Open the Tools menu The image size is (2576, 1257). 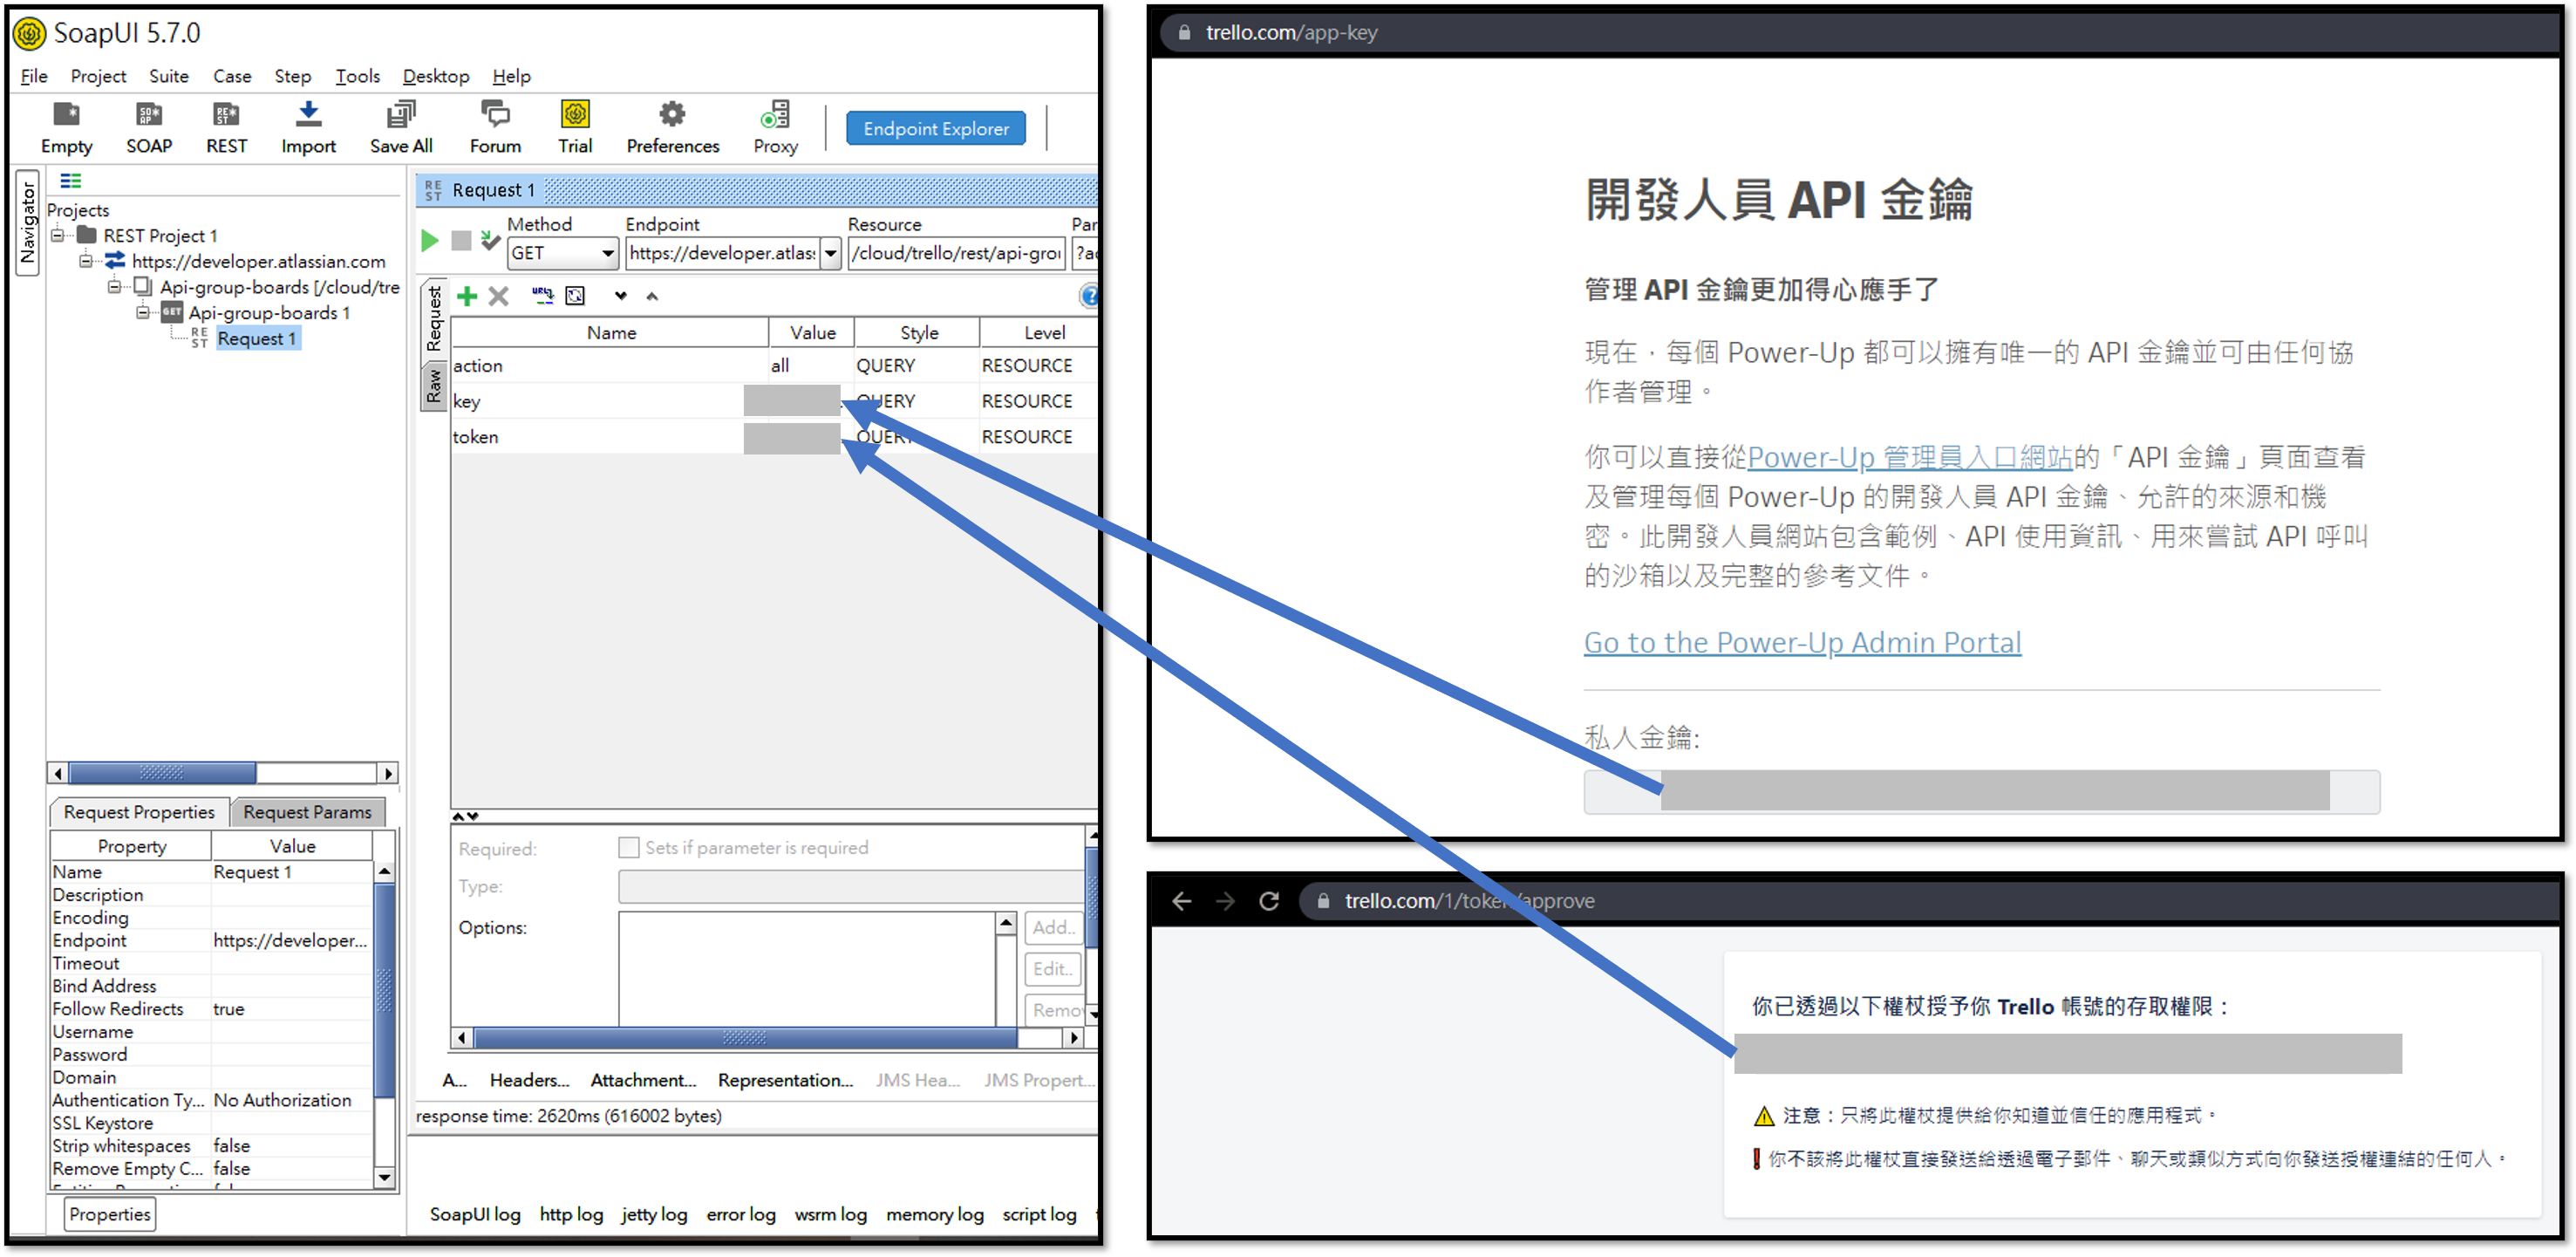click(357, 76)
